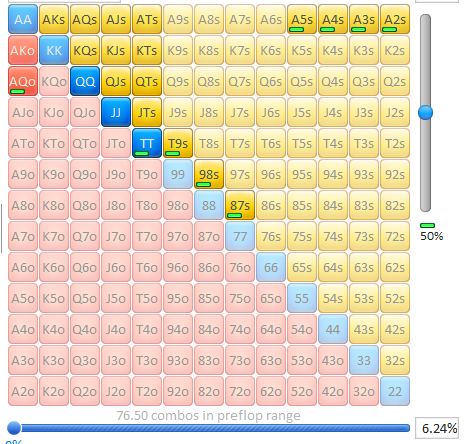The image size is (467, 444).
Task: Select the 32o hand cell
Action: pyautogui.click(x=364, y=391)
